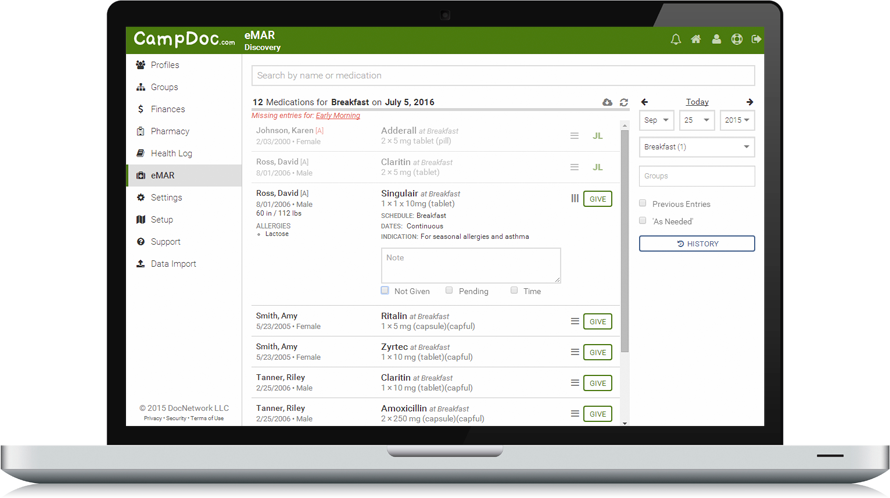
Task: Click scrollbar down arrow of list
Action: (625, 422)
